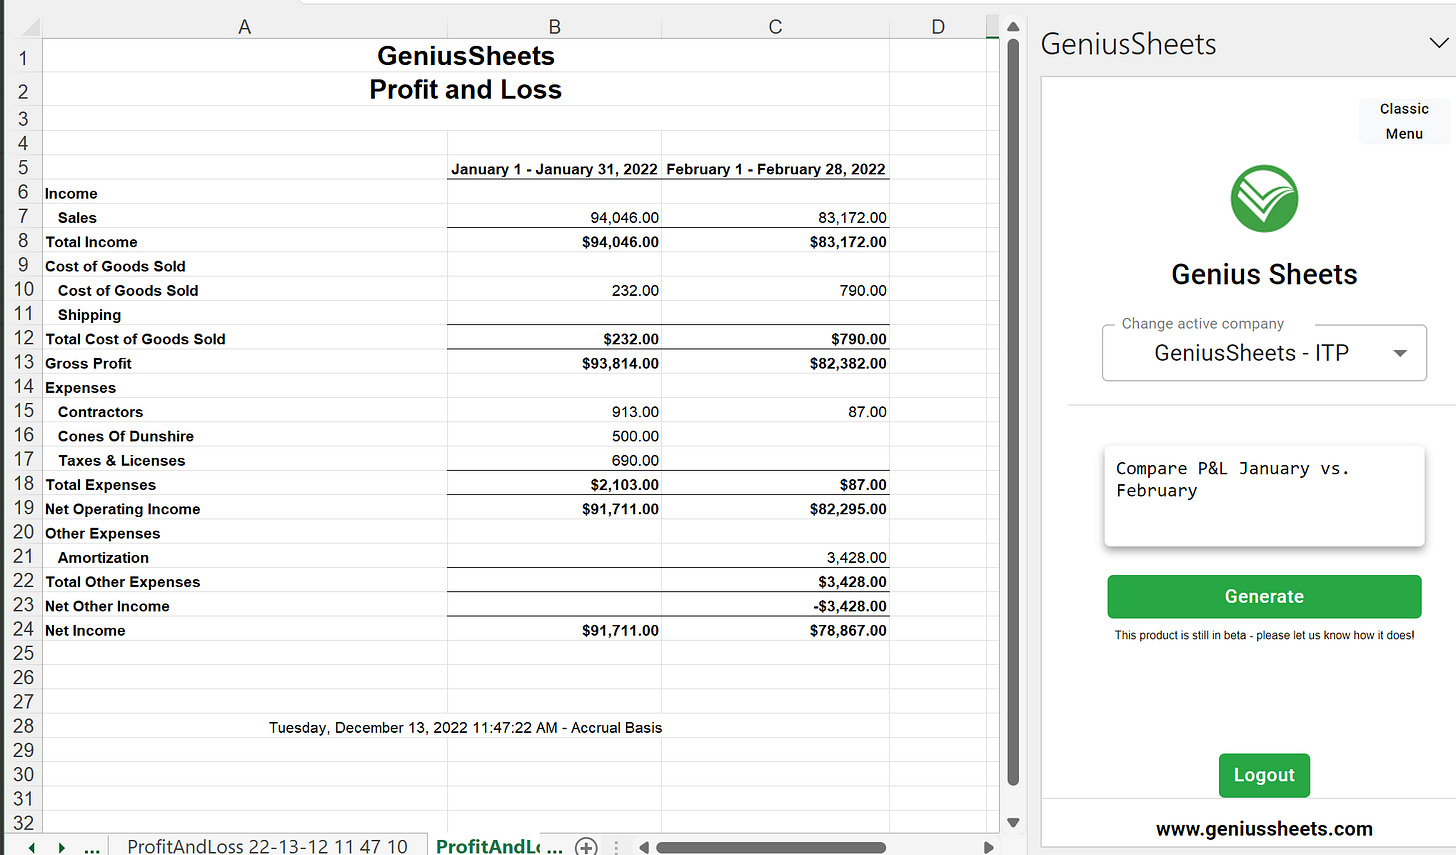
Task: Click the Genius Sheets green logo icon
Action: tap(1264, 199)
